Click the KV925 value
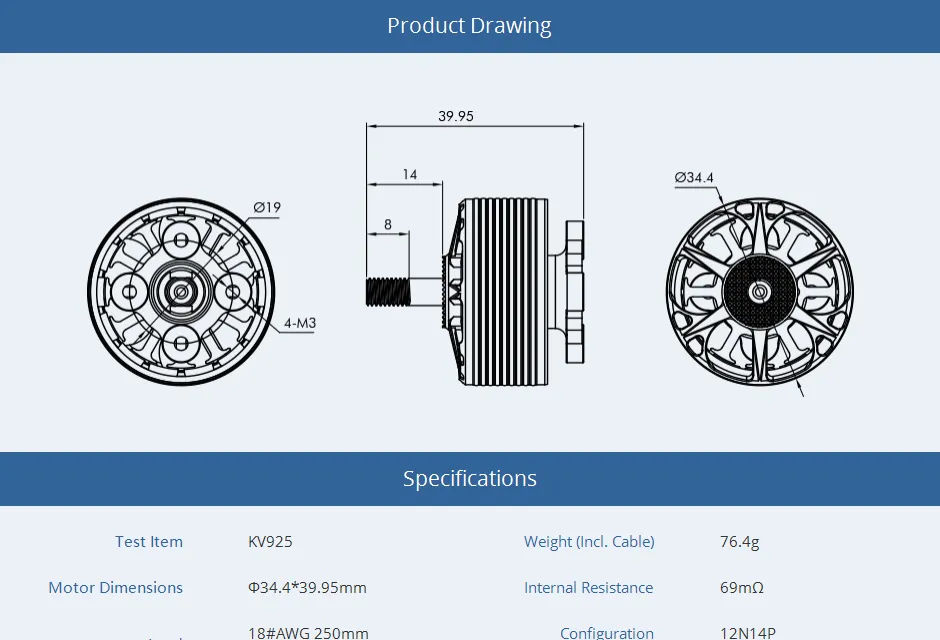Screen dimensions: 940x640 (x=271, y=541)
